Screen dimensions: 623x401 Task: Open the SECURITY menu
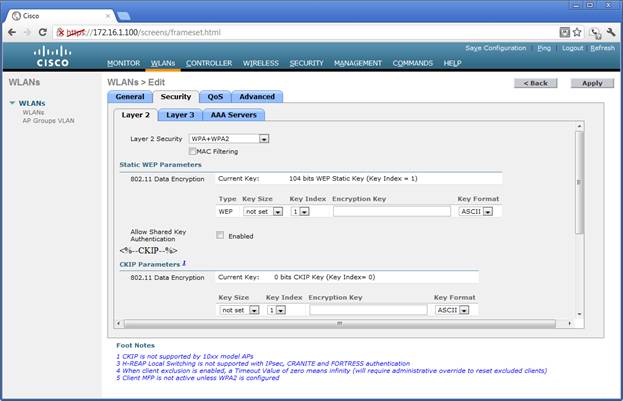click(306, 63)
